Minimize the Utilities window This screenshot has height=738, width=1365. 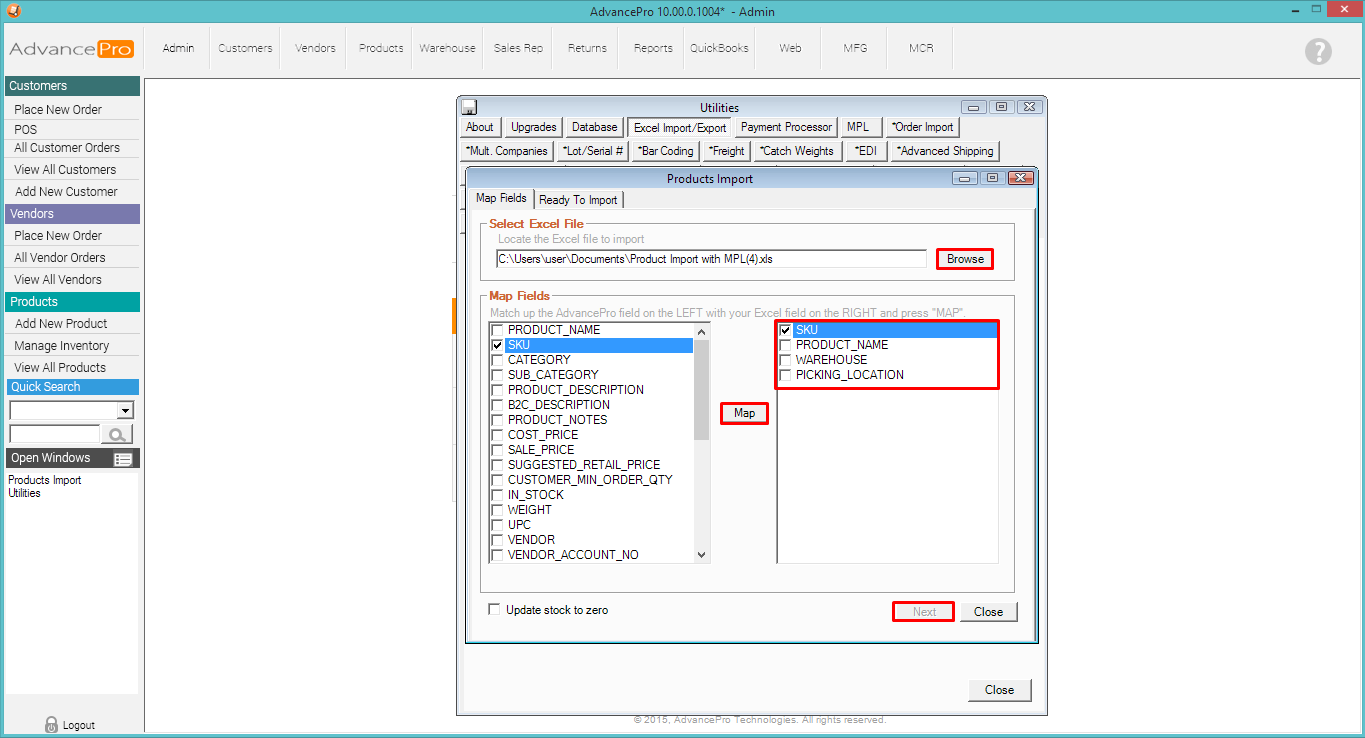(972, 107)
